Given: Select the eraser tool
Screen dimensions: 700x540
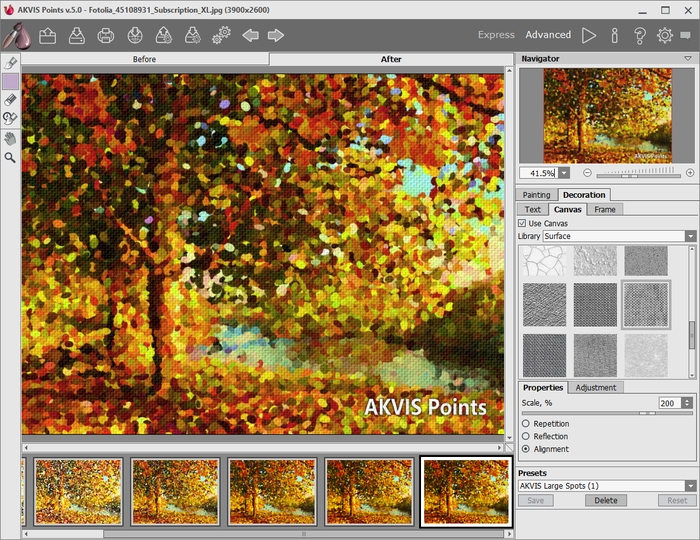Looking at the screenshot, I should pos(10,100).
